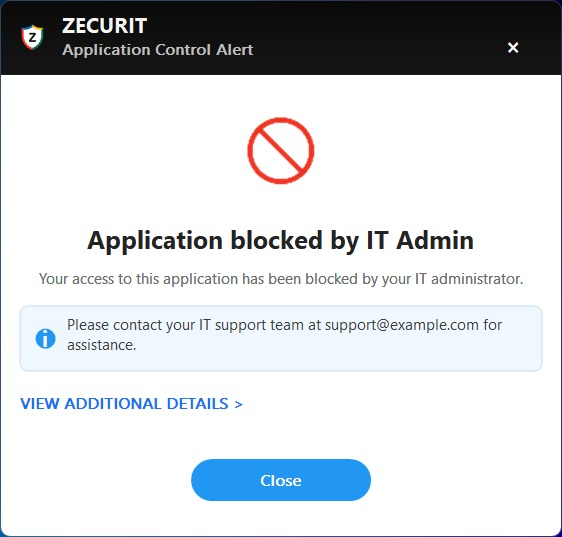Click the support@example.com email address
The image size is (562, 537).
(402, 325)
